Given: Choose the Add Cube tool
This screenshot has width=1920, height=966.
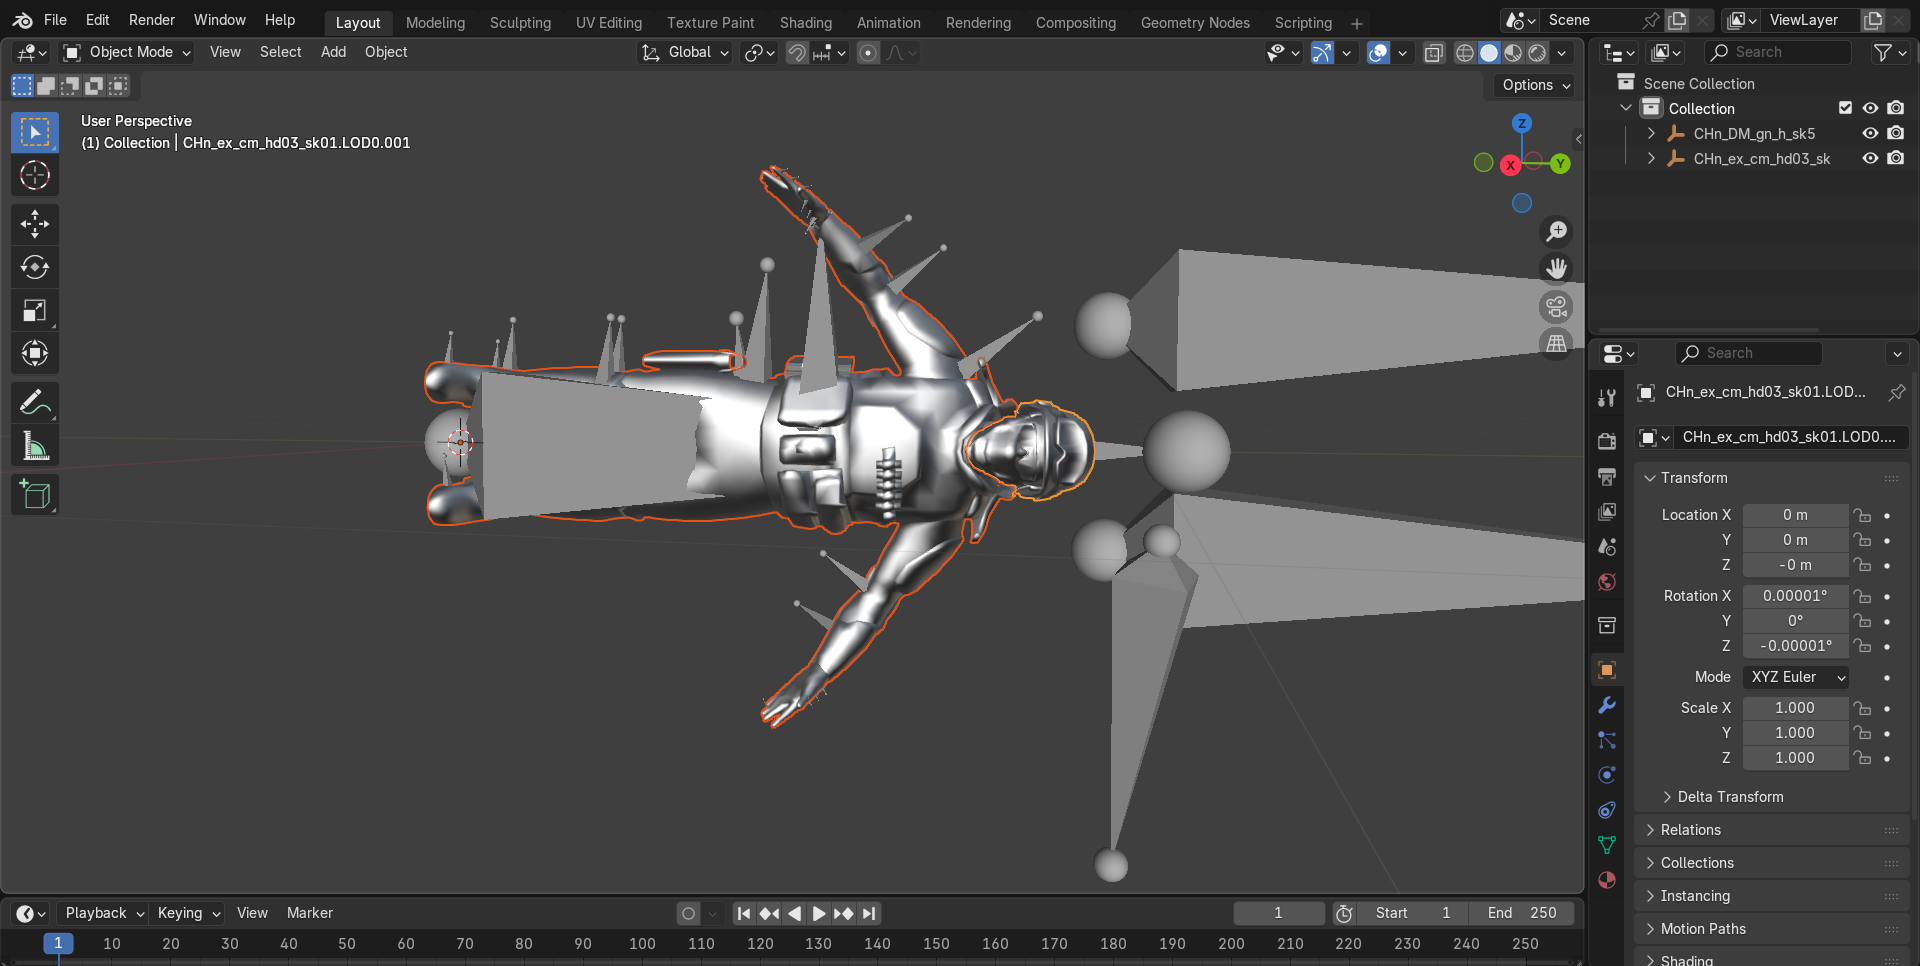Looking at the screenshot, I should pyautogui.click(x=35, y=495).
